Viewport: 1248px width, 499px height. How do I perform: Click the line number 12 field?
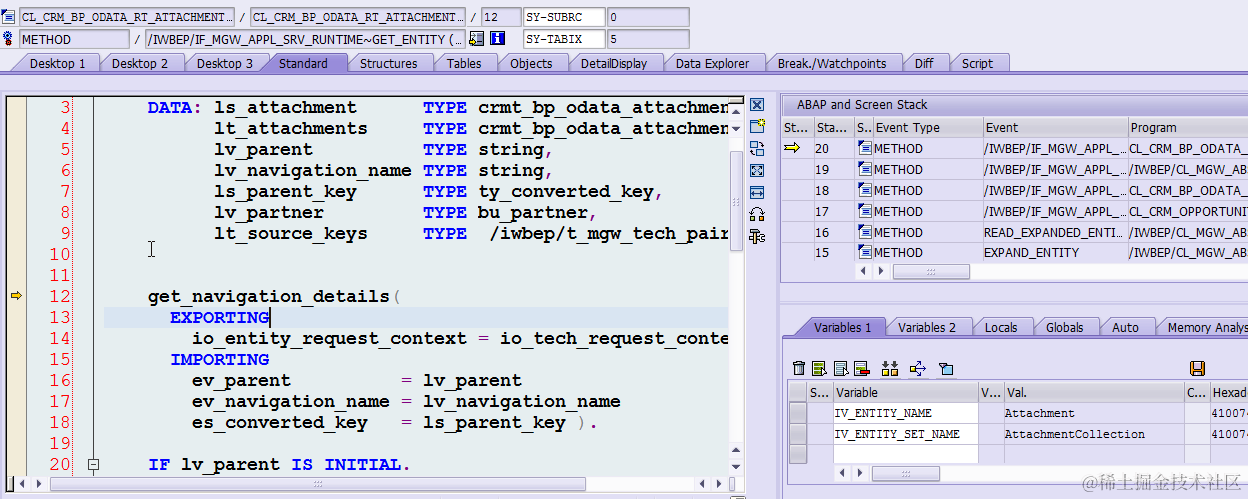click(500, 17)
